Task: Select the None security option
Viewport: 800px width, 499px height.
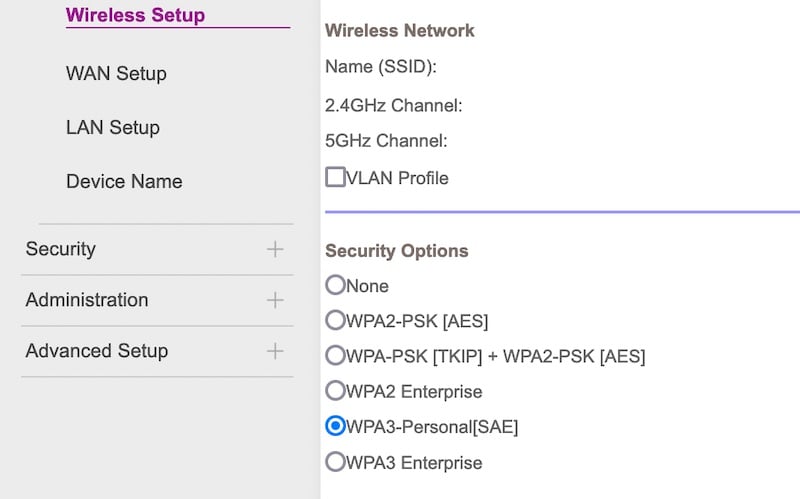Action: point(335,285)
